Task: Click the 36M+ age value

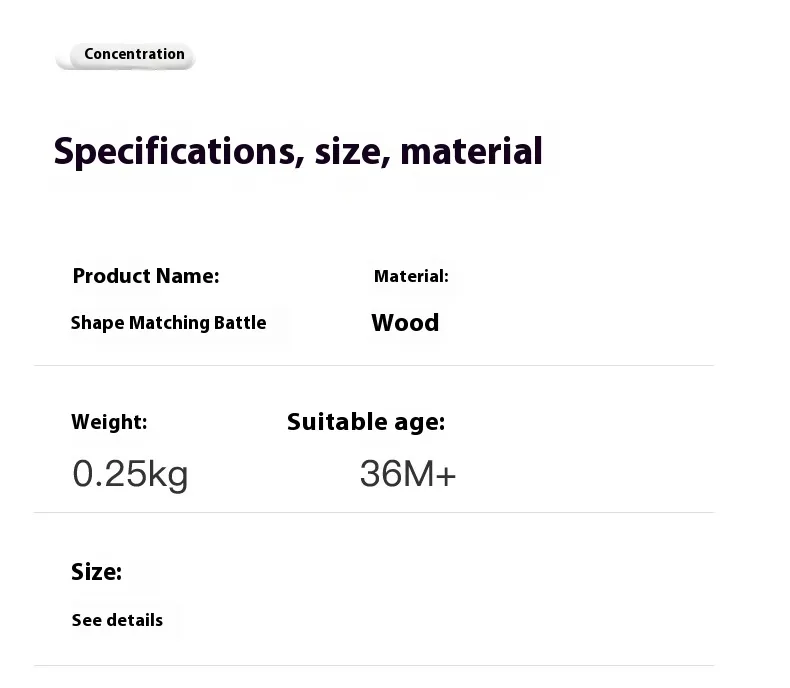Action: (407, 474)
